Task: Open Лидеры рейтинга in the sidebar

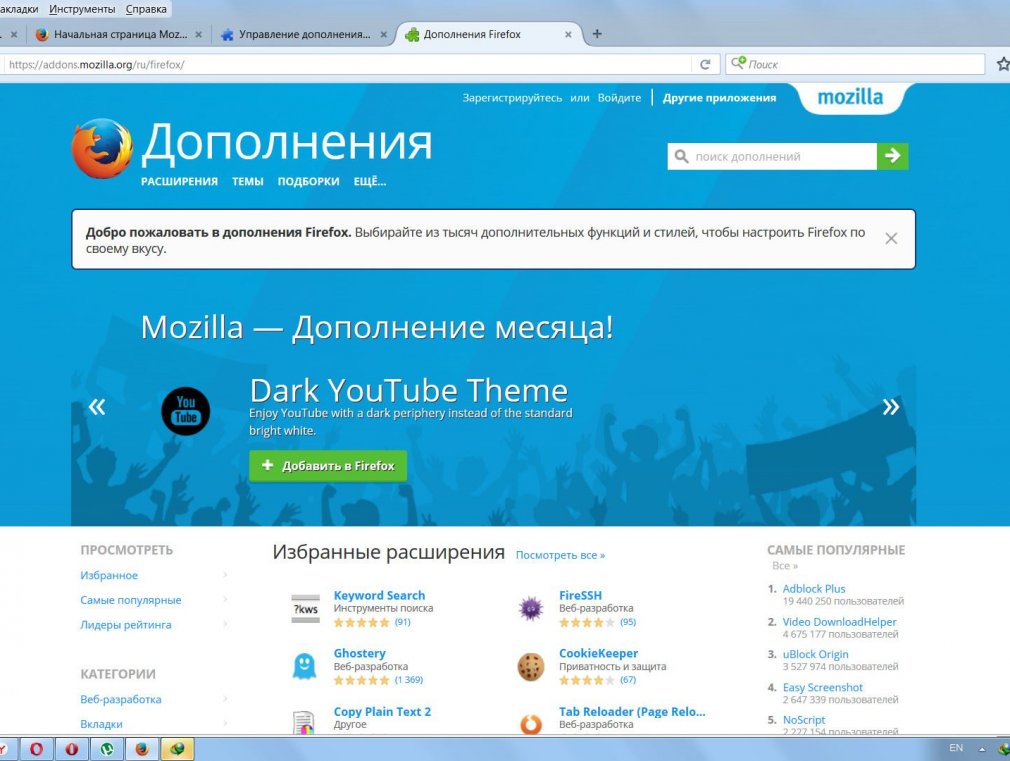Action: 126,624
